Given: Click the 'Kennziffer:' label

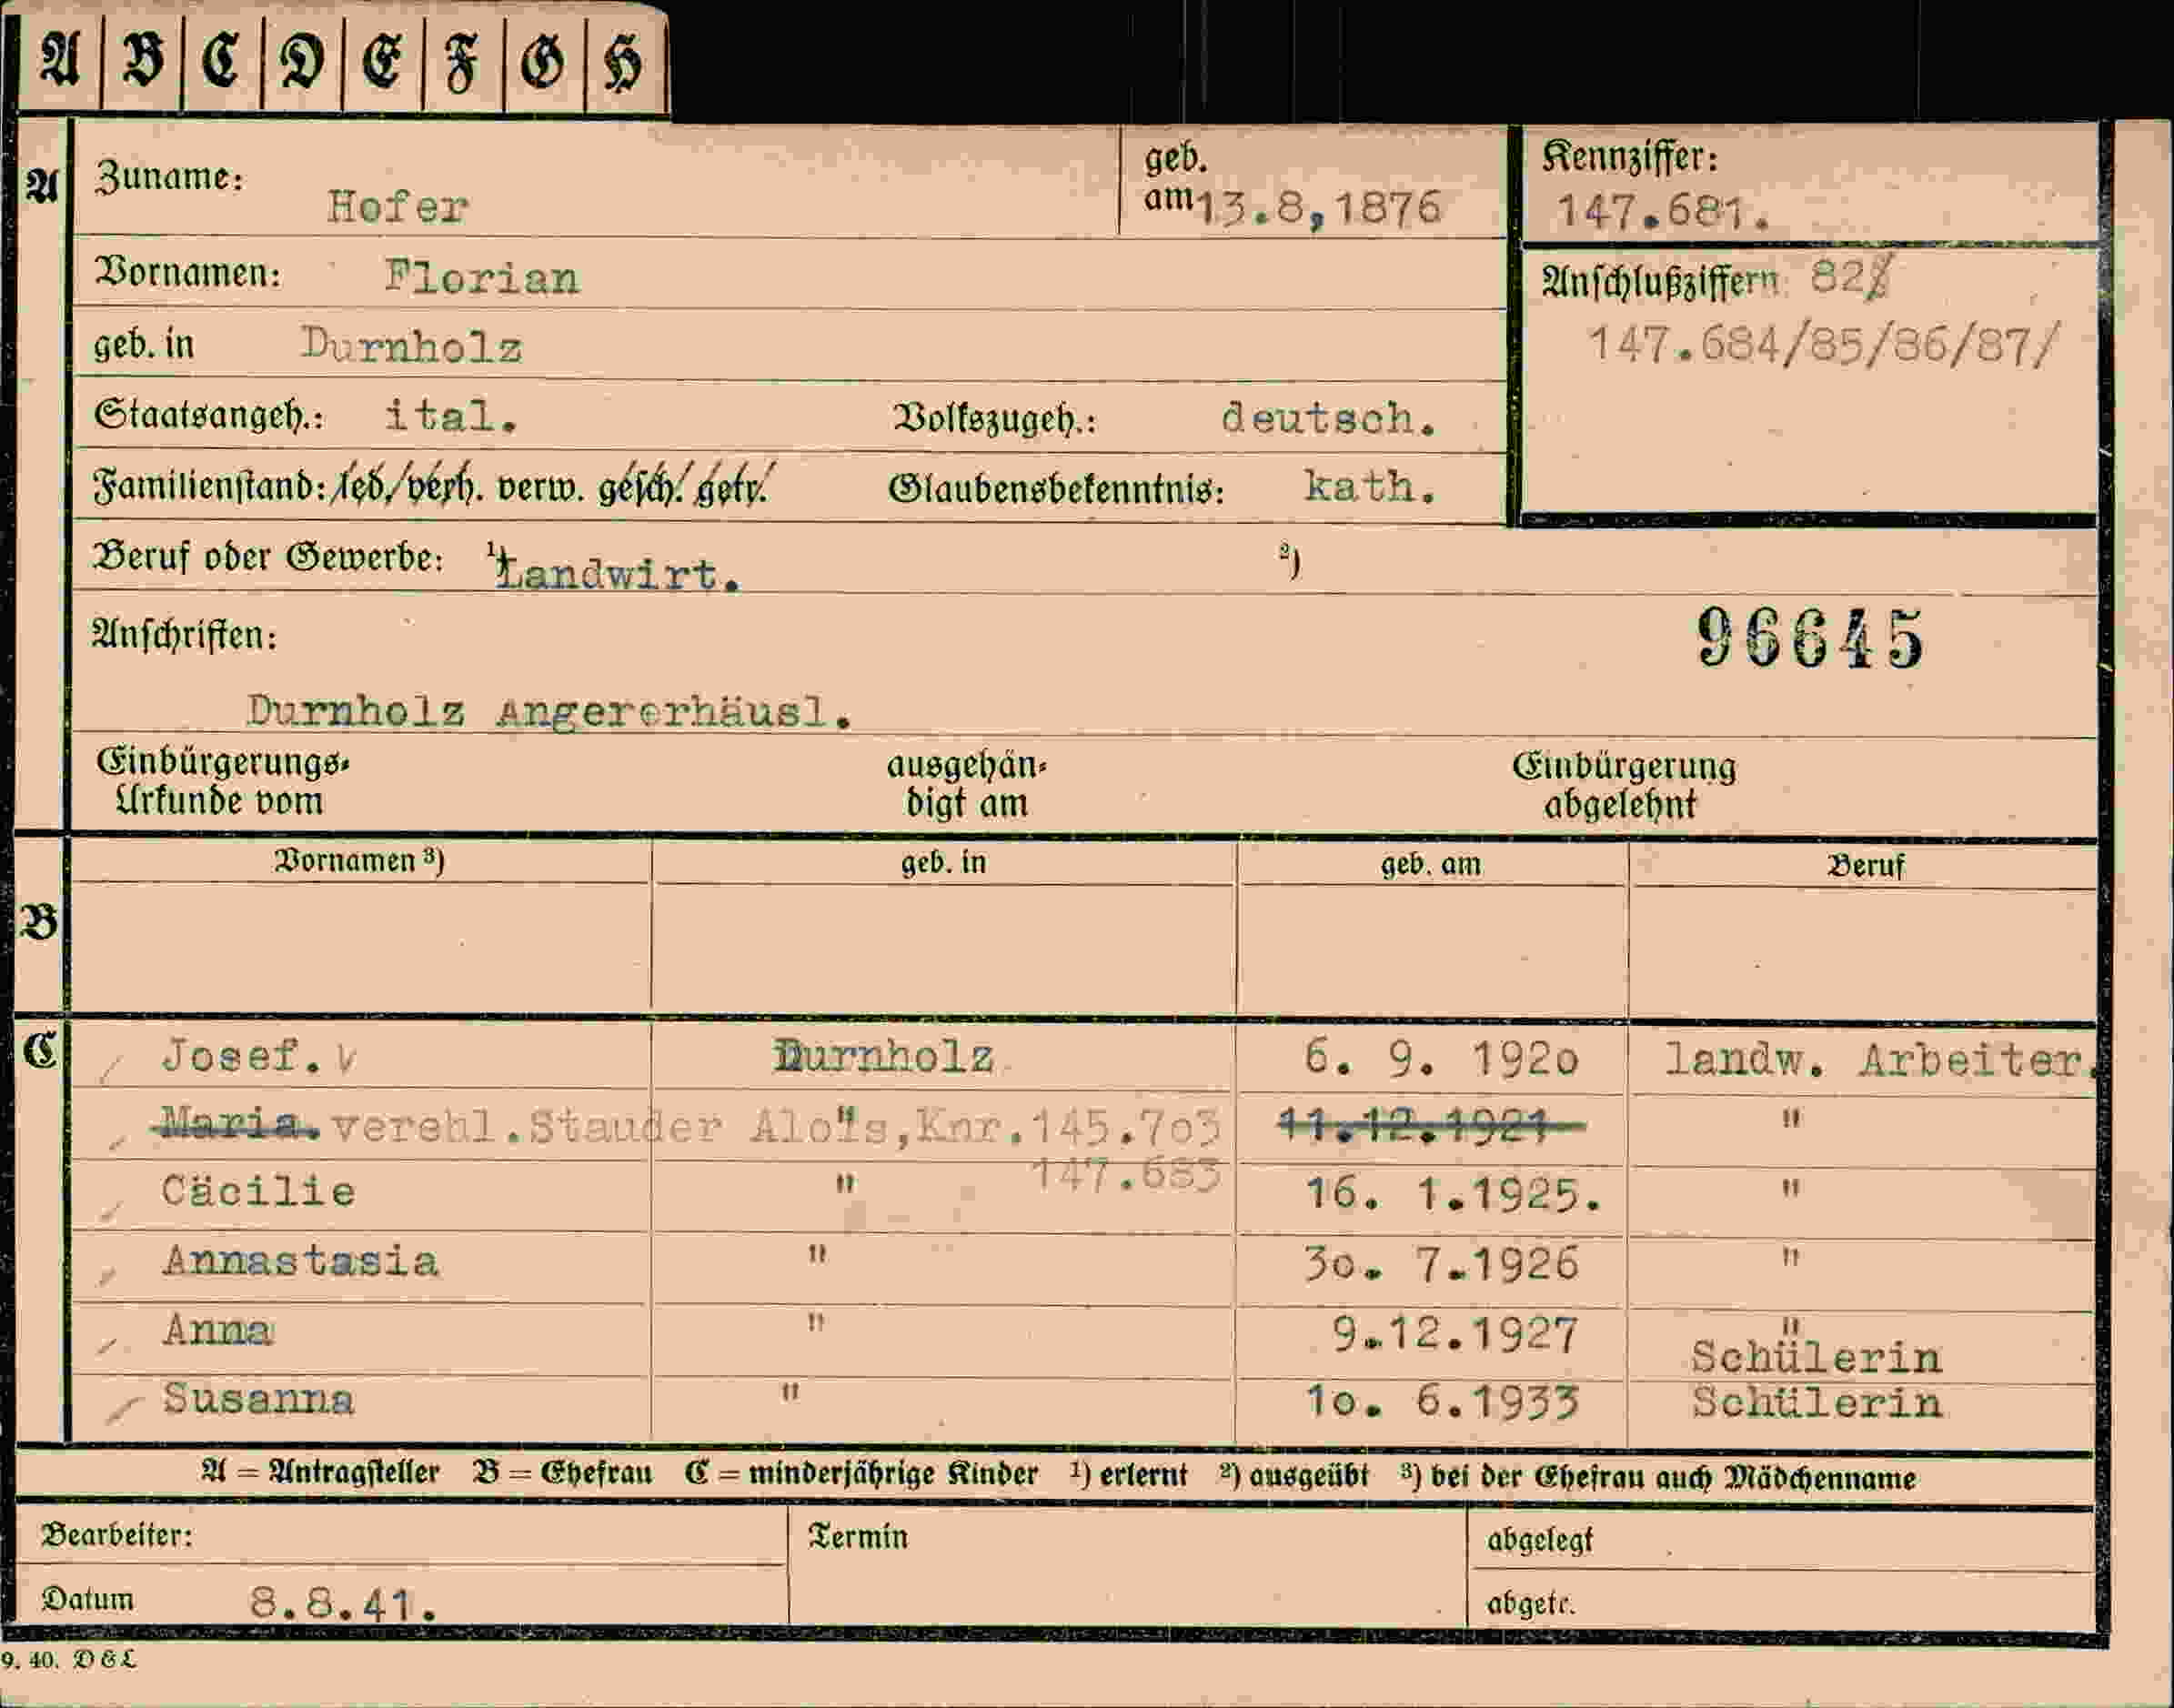Looking at the screenshot, I should point(1630,157).
